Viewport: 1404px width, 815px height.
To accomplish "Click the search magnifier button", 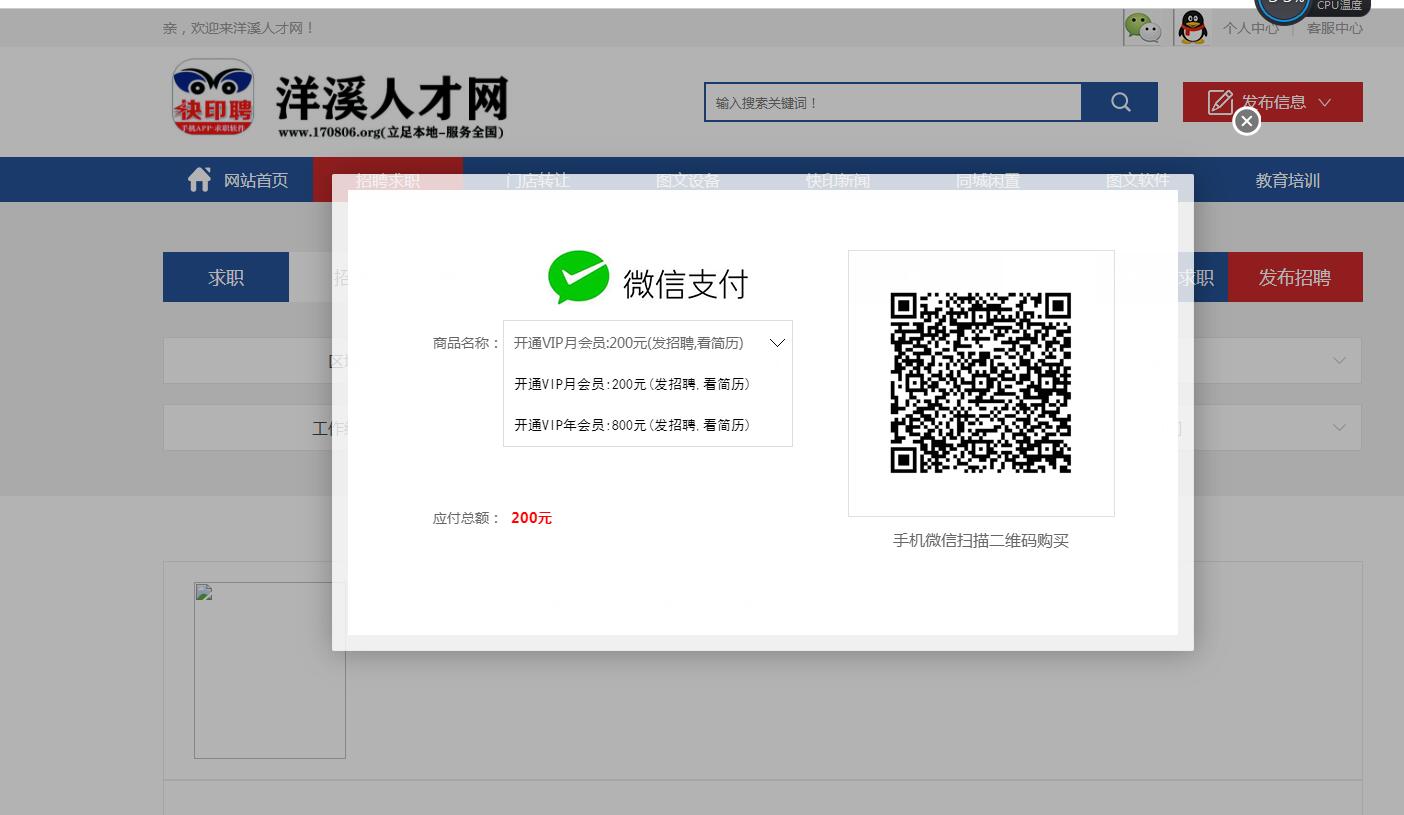I will tap(1120, 102).
